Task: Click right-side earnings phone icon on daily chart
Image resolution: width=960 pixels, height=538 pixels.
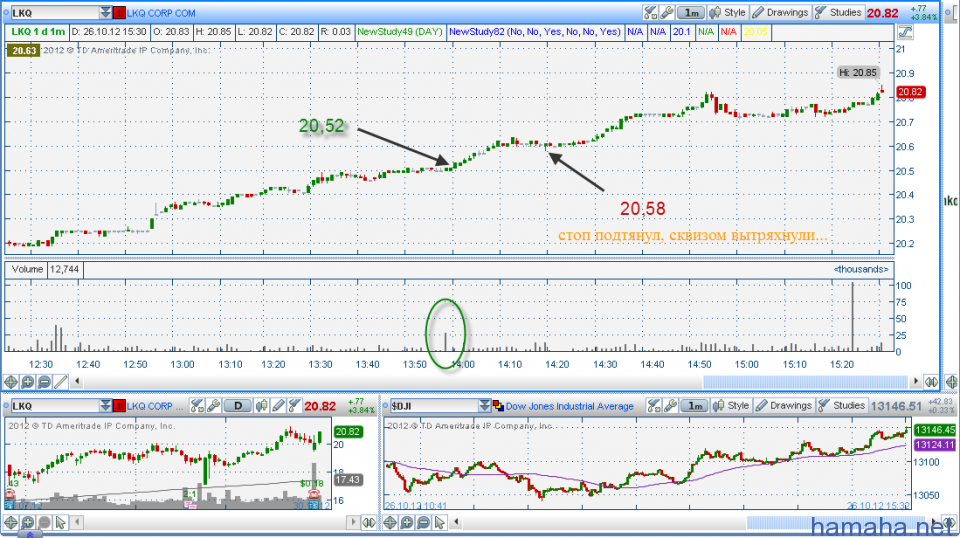Action: coord(315,495)
